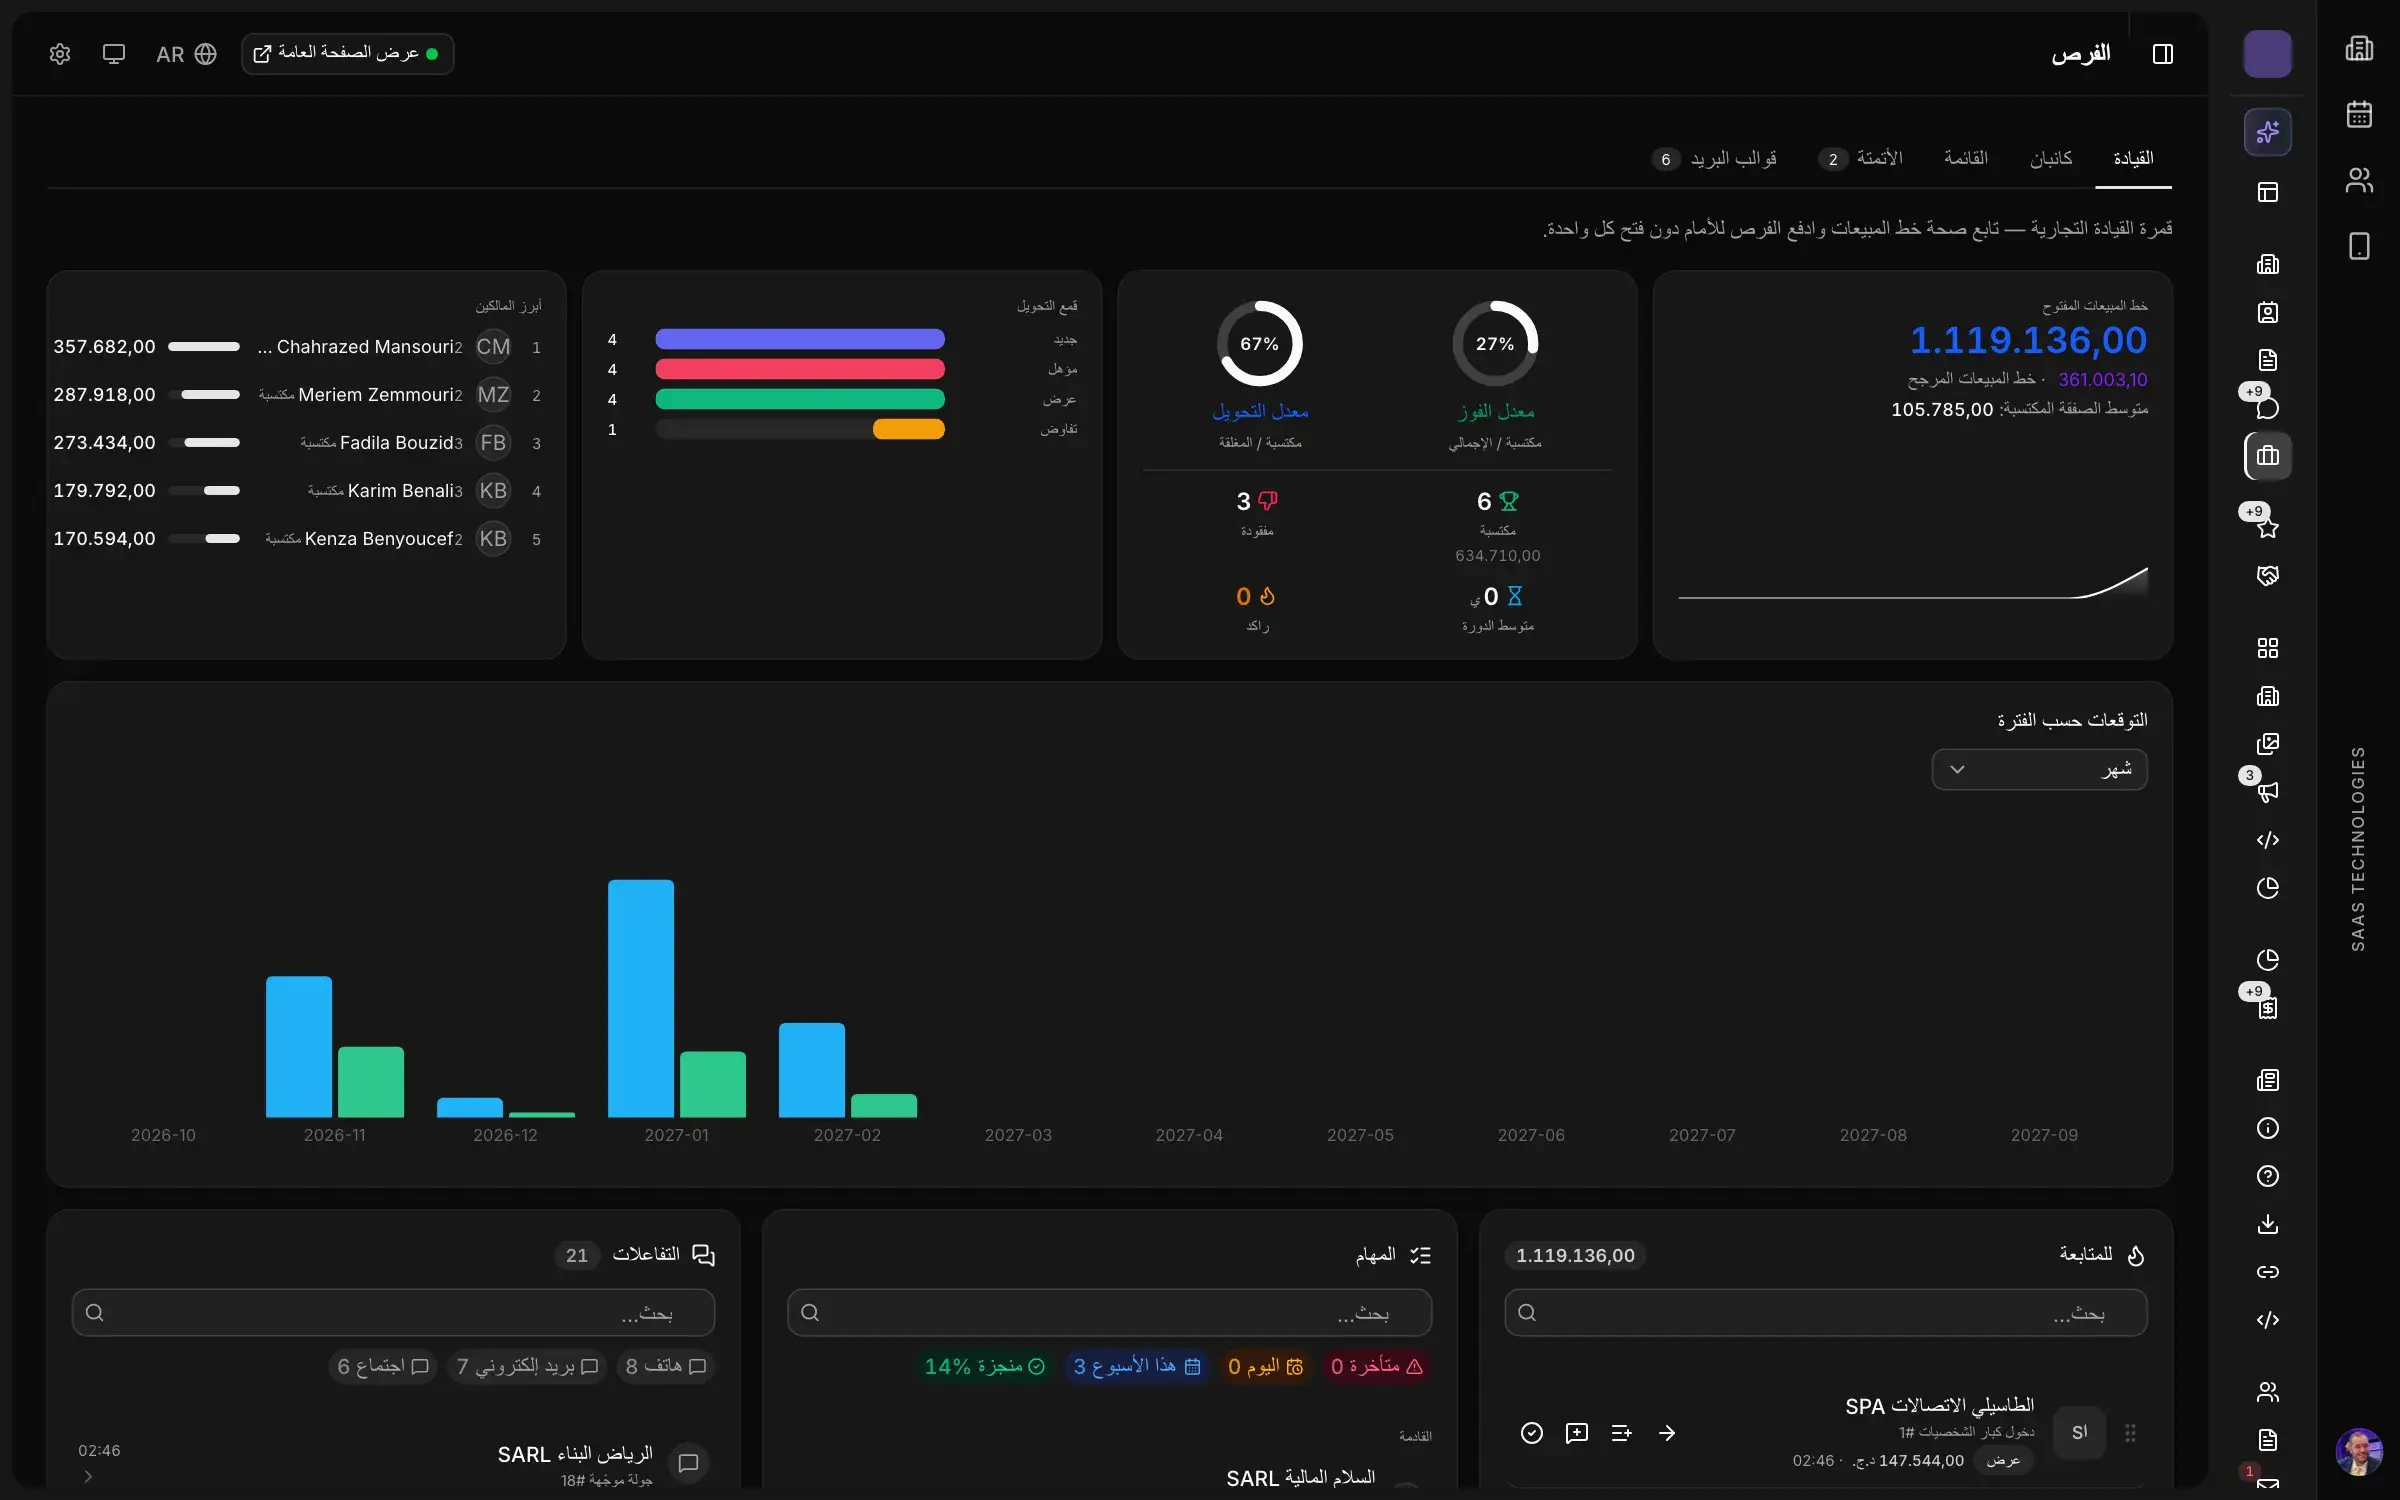The width and height of the screenshot is (2400, 1500).
Task: Click the star favorites sidebar icon
Action: [x=2267, y=527]
